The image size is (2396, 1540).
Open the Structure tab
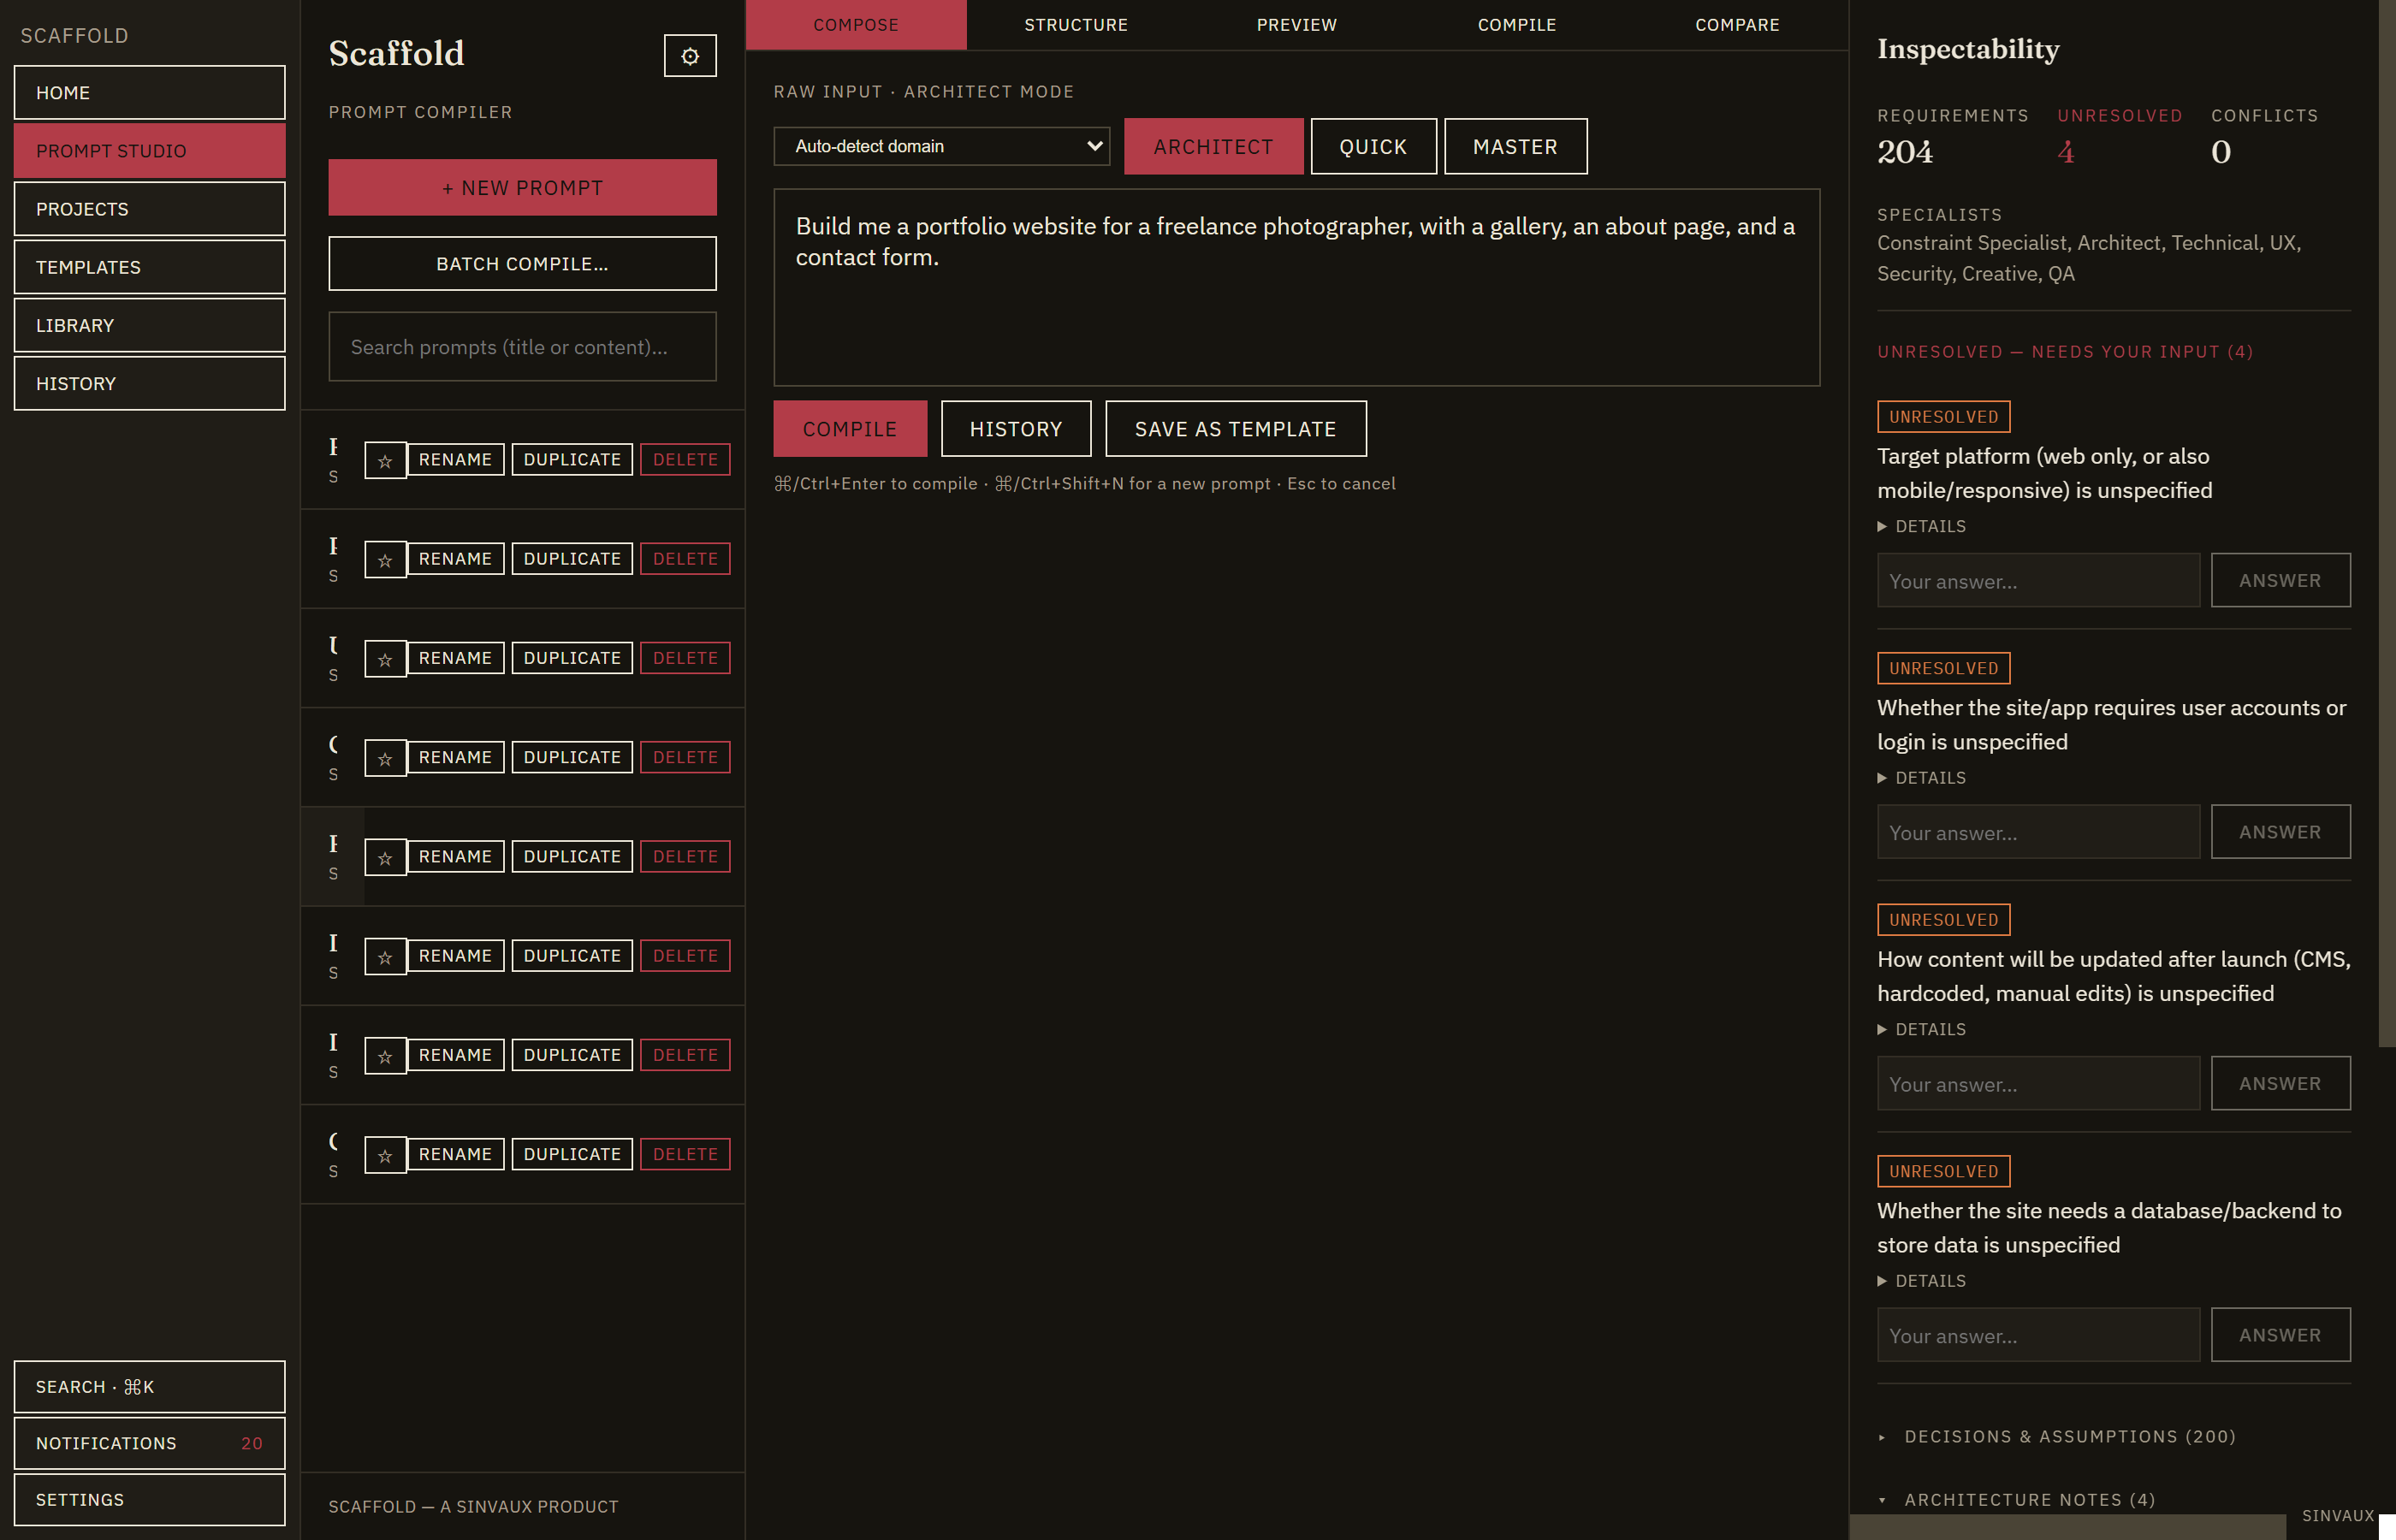(x=1076, y=25)
